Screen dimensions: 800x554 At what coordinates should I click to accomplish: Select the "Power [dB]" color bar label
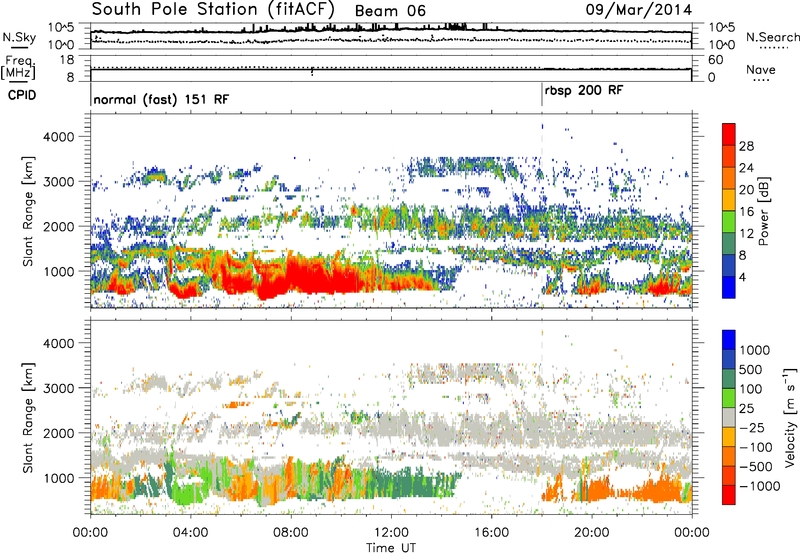click(764, 211)
